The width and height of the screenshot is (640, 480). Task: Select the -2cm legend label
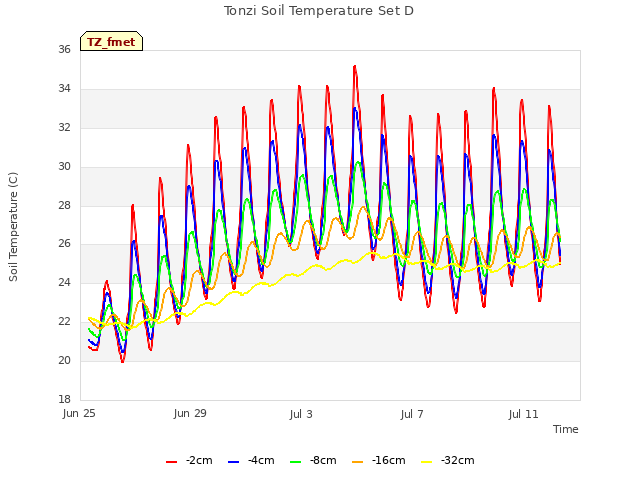click(x=199, y=460)
